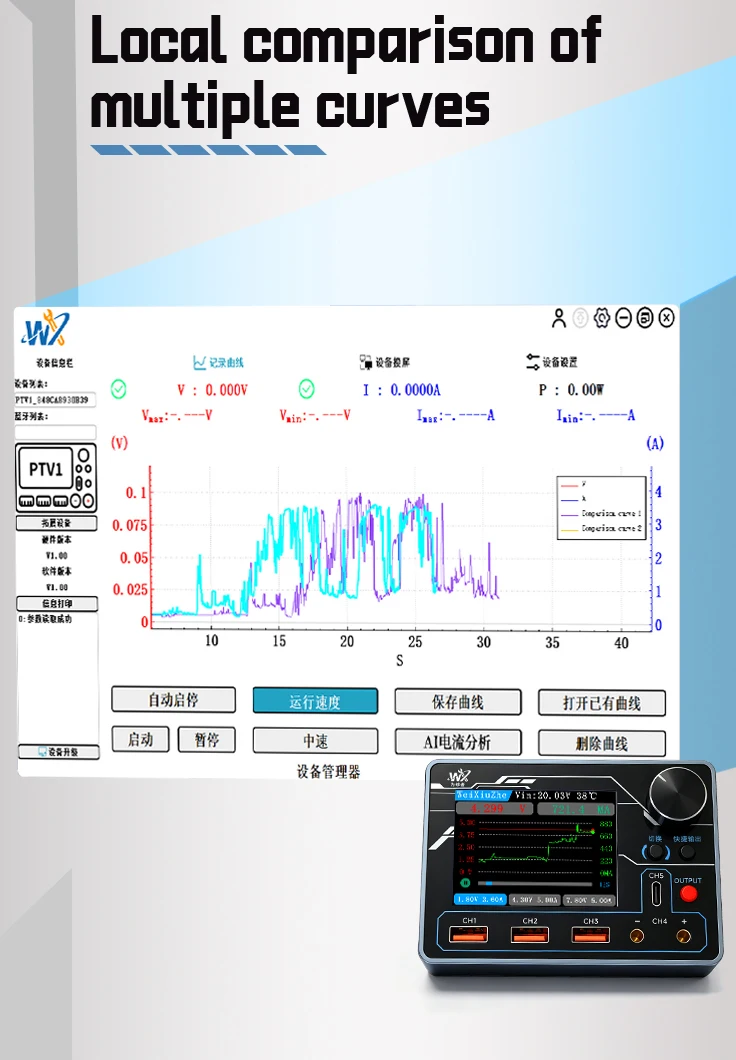Minimize the application window

click(623, 318)
